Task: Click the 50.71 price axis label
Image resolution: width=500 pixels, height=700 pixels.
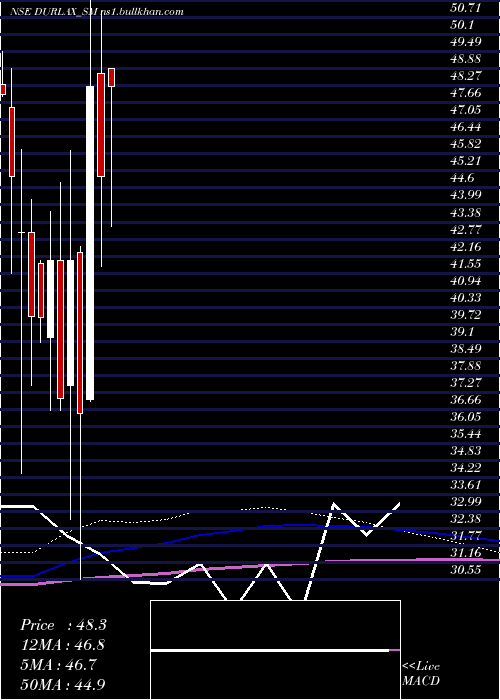Action: (x=466, y=8)
